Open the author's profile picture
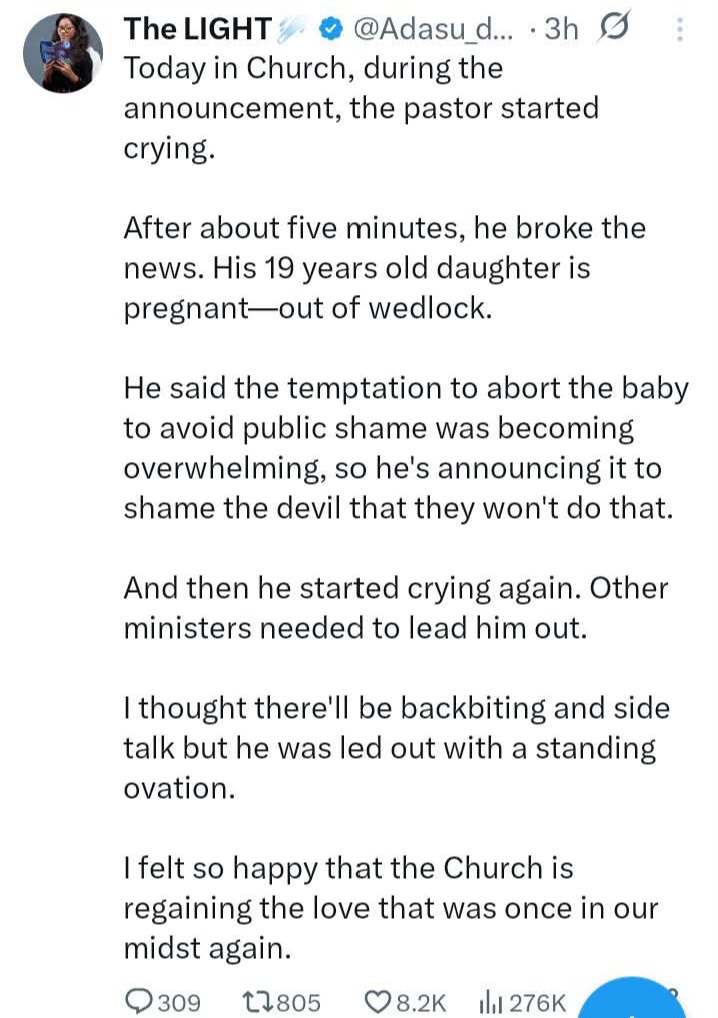The image size is (718, 1018). tap(65, 53)
